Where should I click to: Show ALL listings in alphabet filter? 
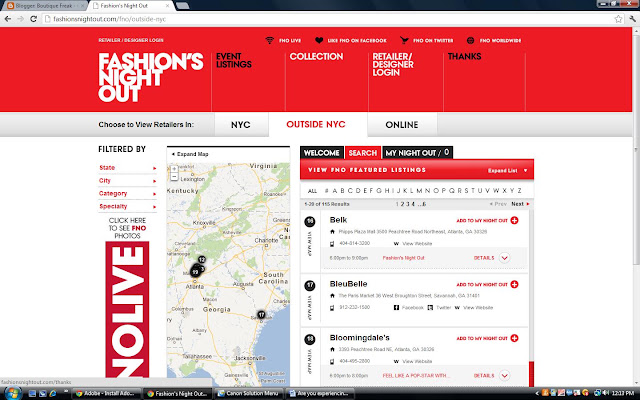(312, 191)
